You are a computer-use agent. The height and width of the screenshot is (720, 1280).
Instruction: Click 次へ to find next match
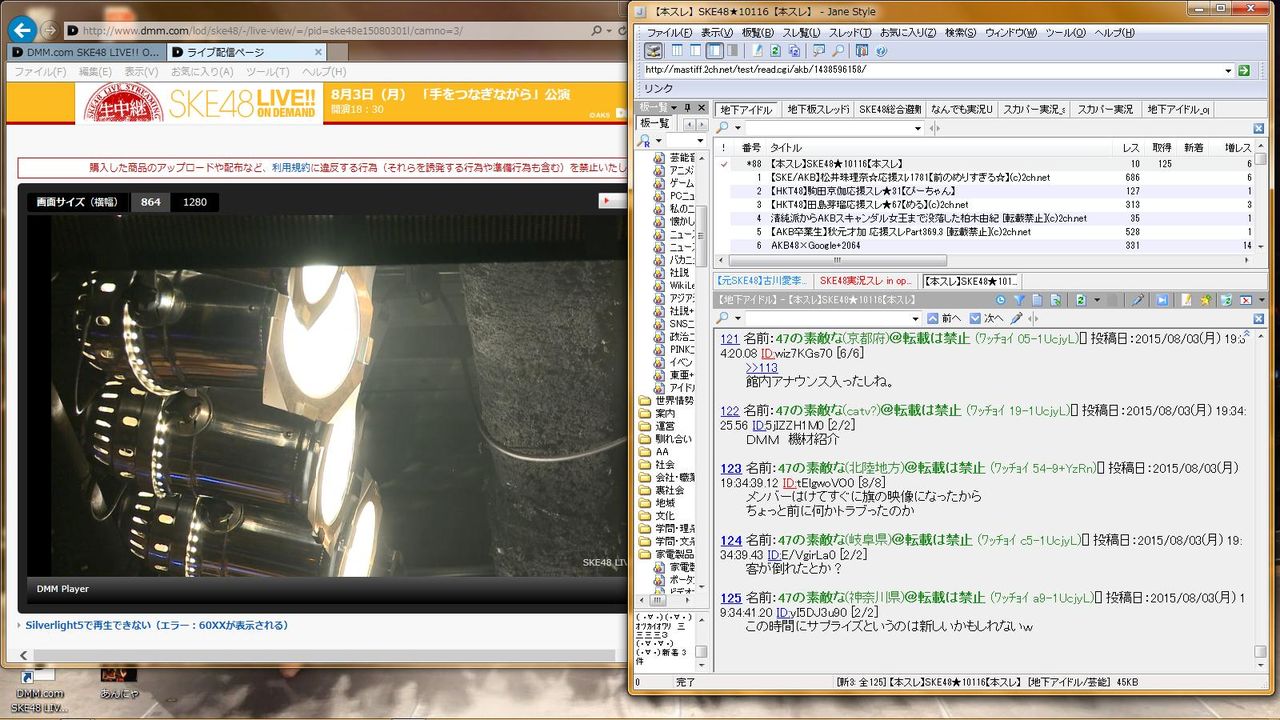pyautogui.click(x=986, y=318)
